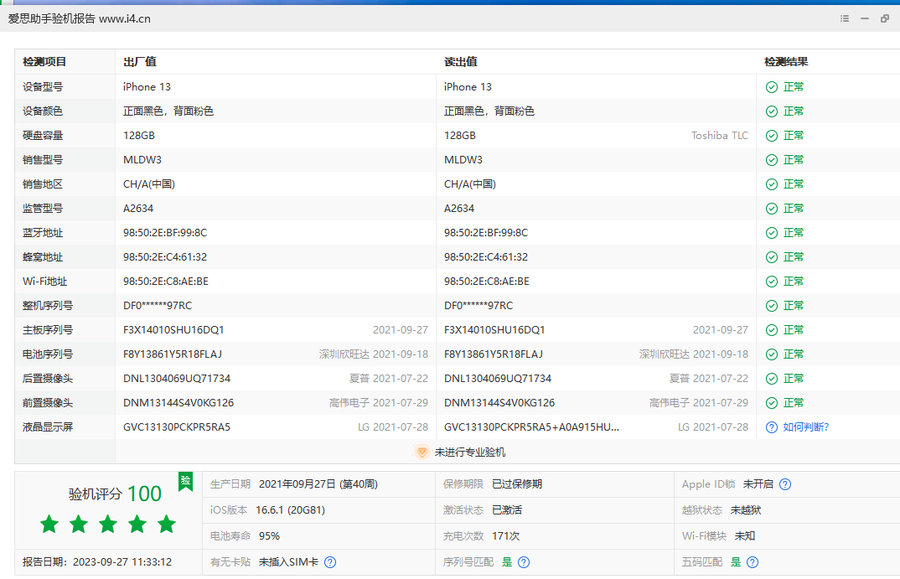Click the green check icon for 设备颜色
Image resolution: width=900 pixels, height=579 pixels.
click(771, 111)
